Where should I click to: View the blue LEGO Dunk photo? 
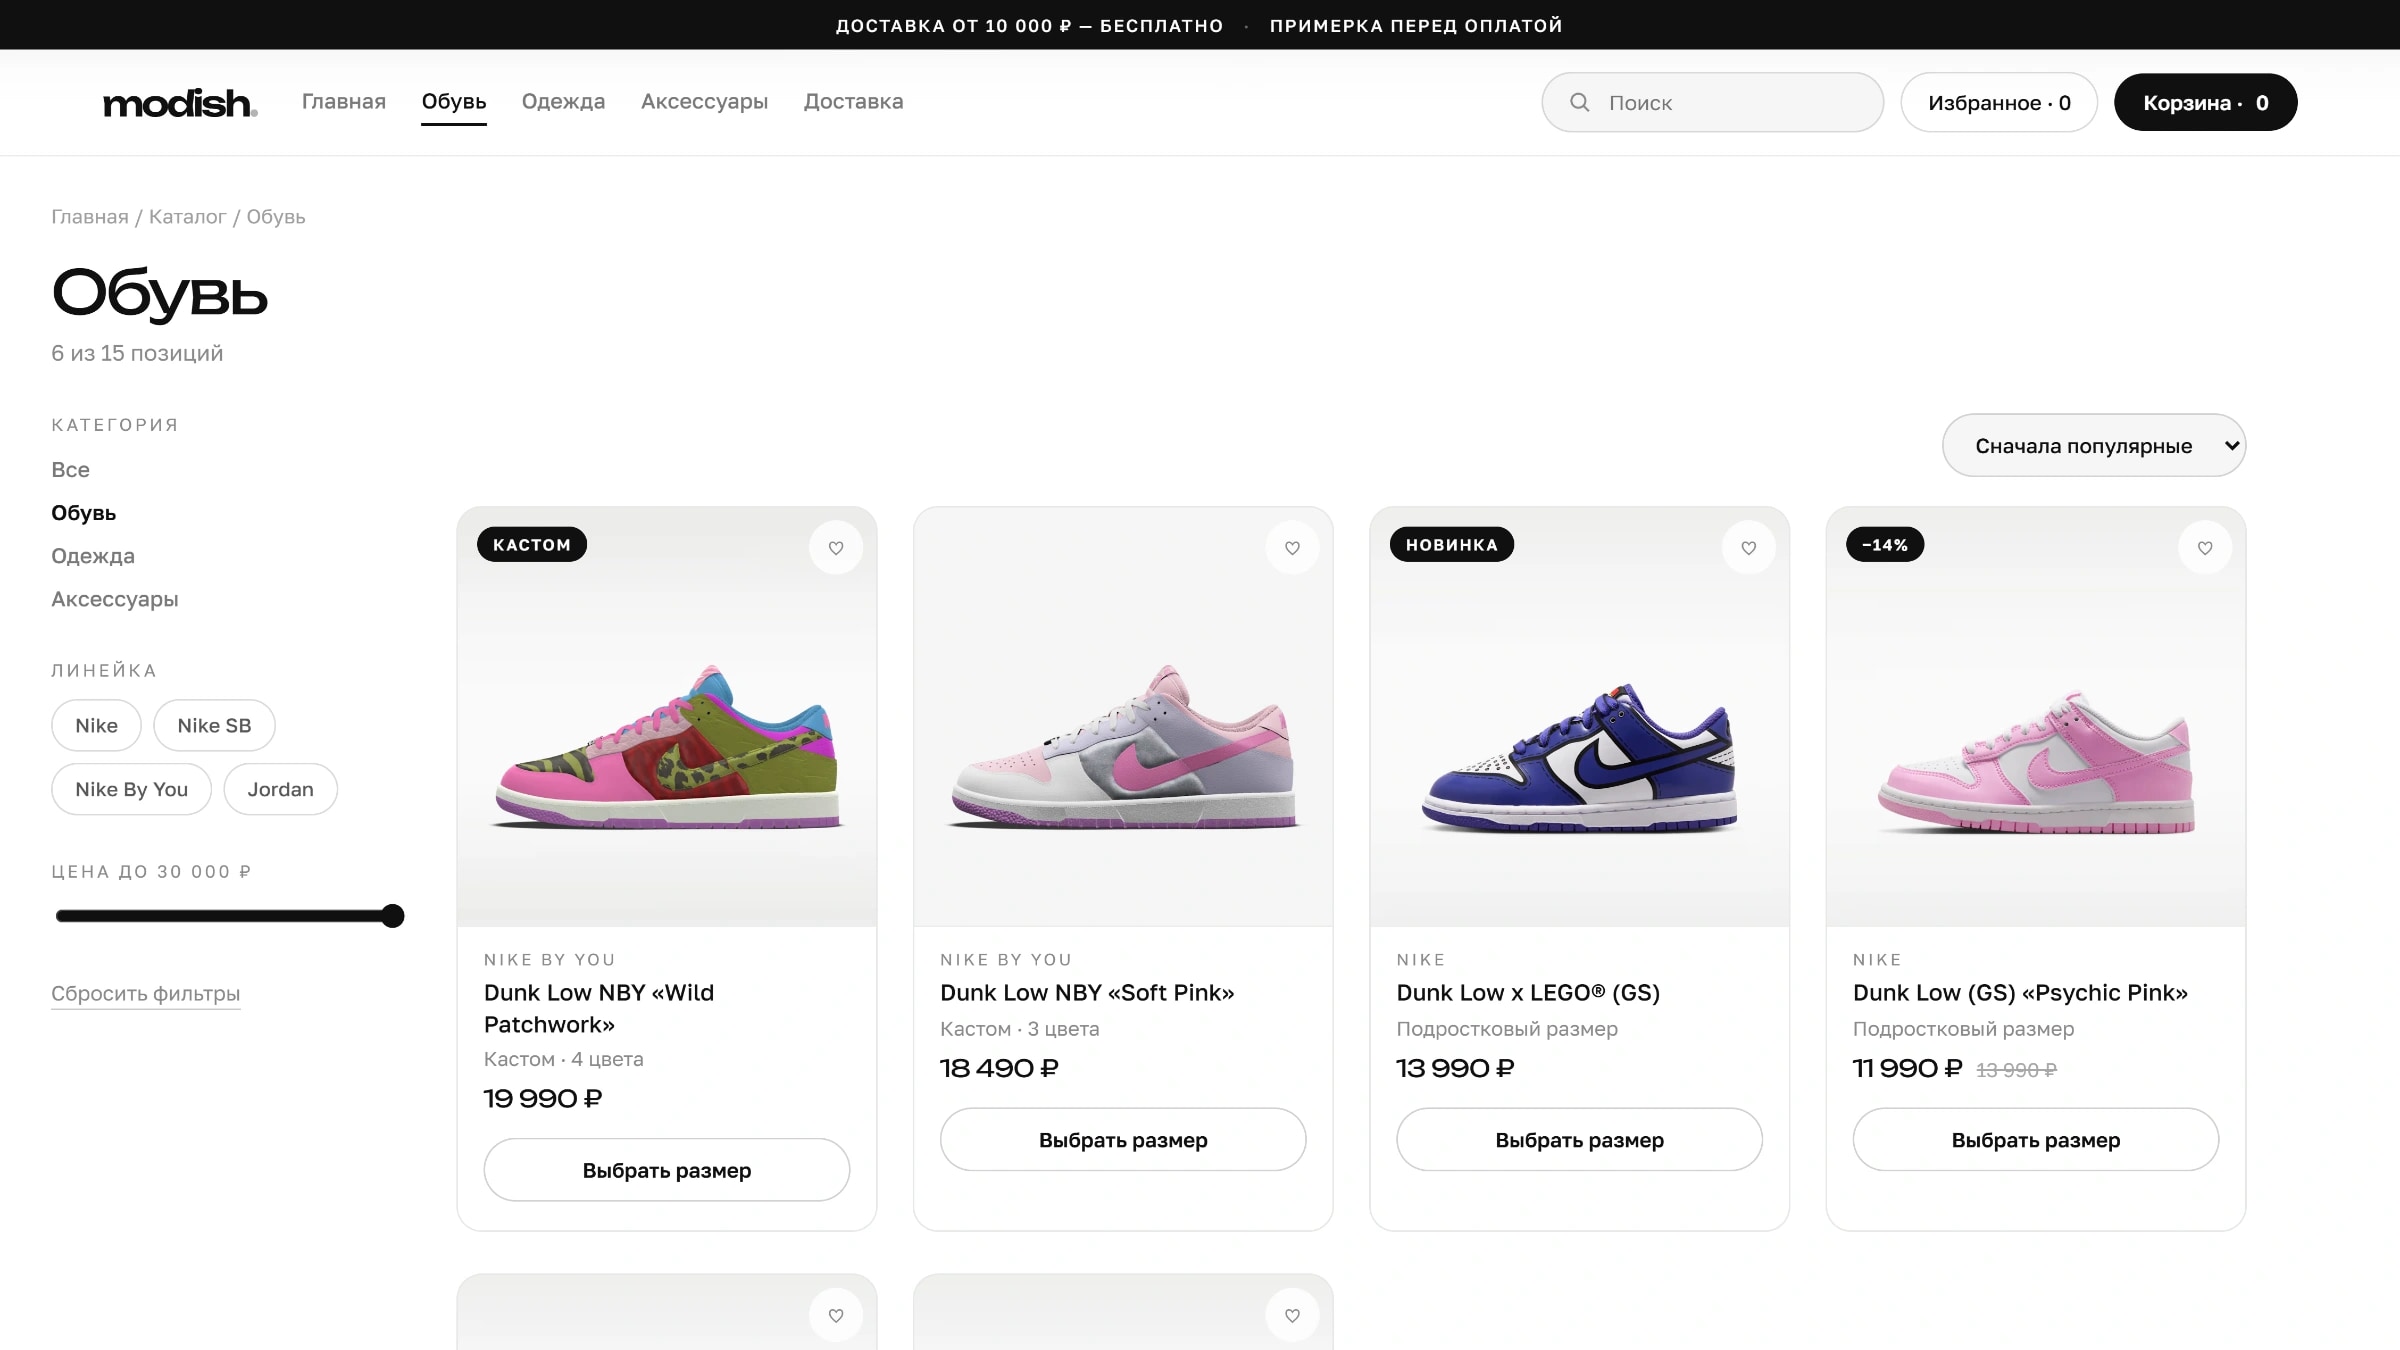(1579, 717)
